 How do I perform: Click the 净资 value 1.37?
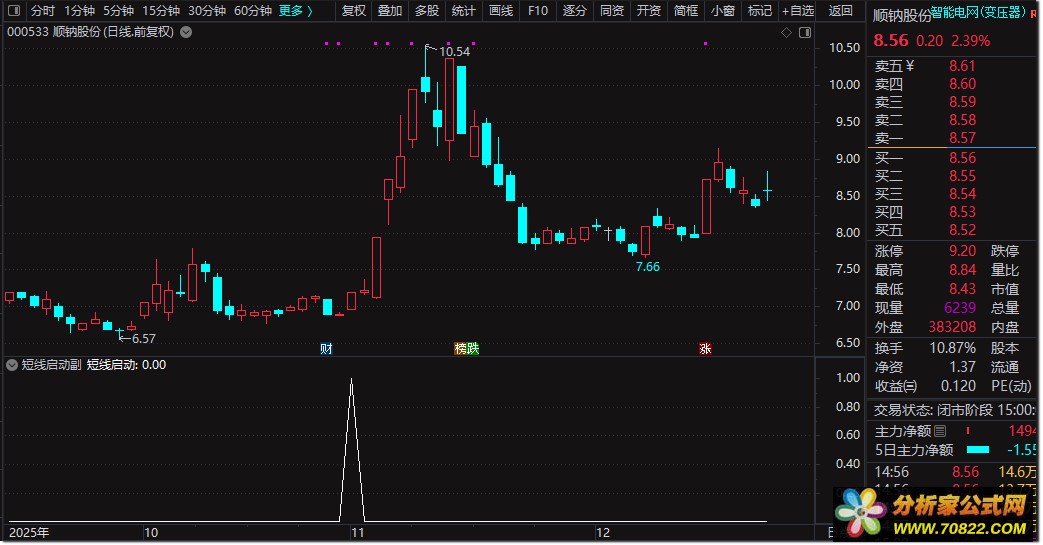(x=962, y=367)
